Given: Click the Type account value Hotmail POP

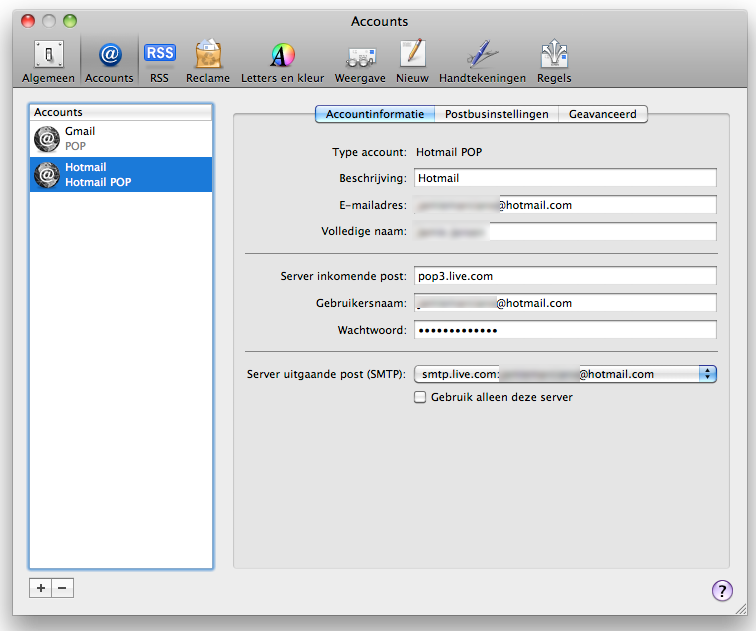Looking at the screenshot, I should 449,152.
